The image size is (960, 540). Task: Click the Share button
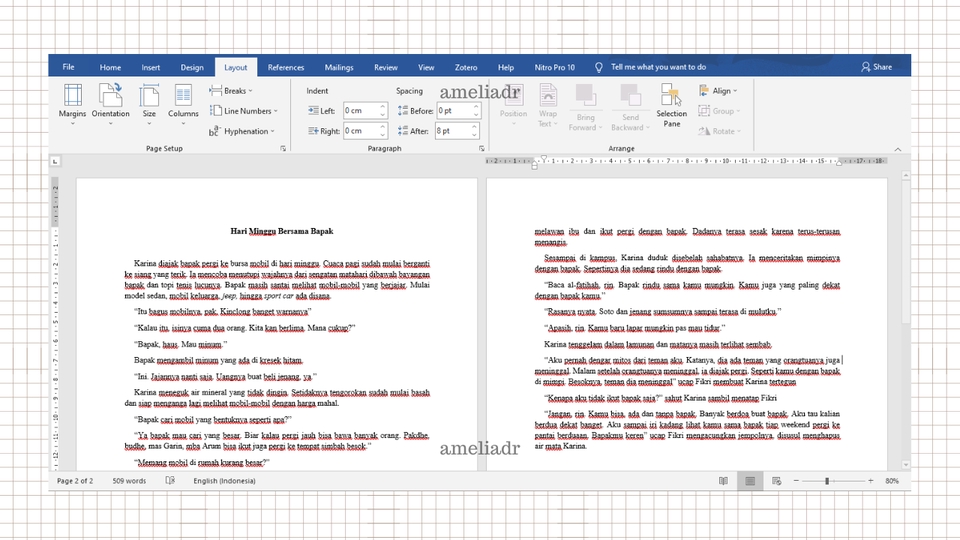[876, 67]
